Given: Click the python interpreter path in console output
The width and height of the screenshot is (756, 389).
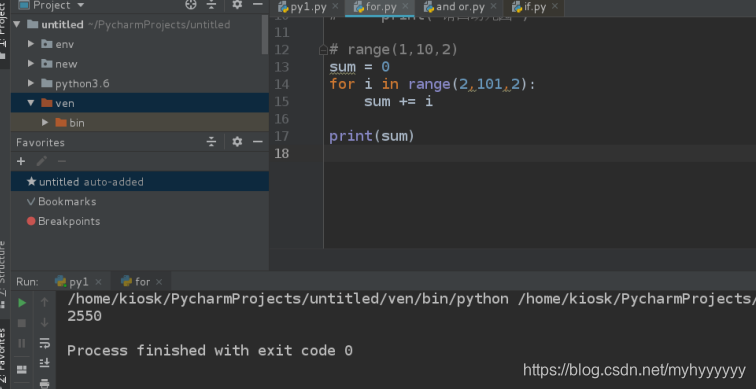Looking at the screenshot, I should pos(288,299).
